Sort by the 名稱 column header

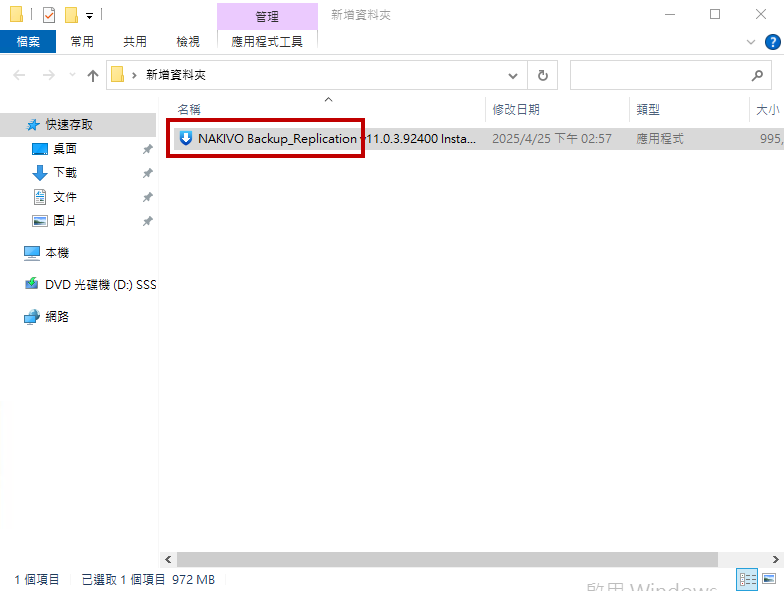(x=188, y=110)
